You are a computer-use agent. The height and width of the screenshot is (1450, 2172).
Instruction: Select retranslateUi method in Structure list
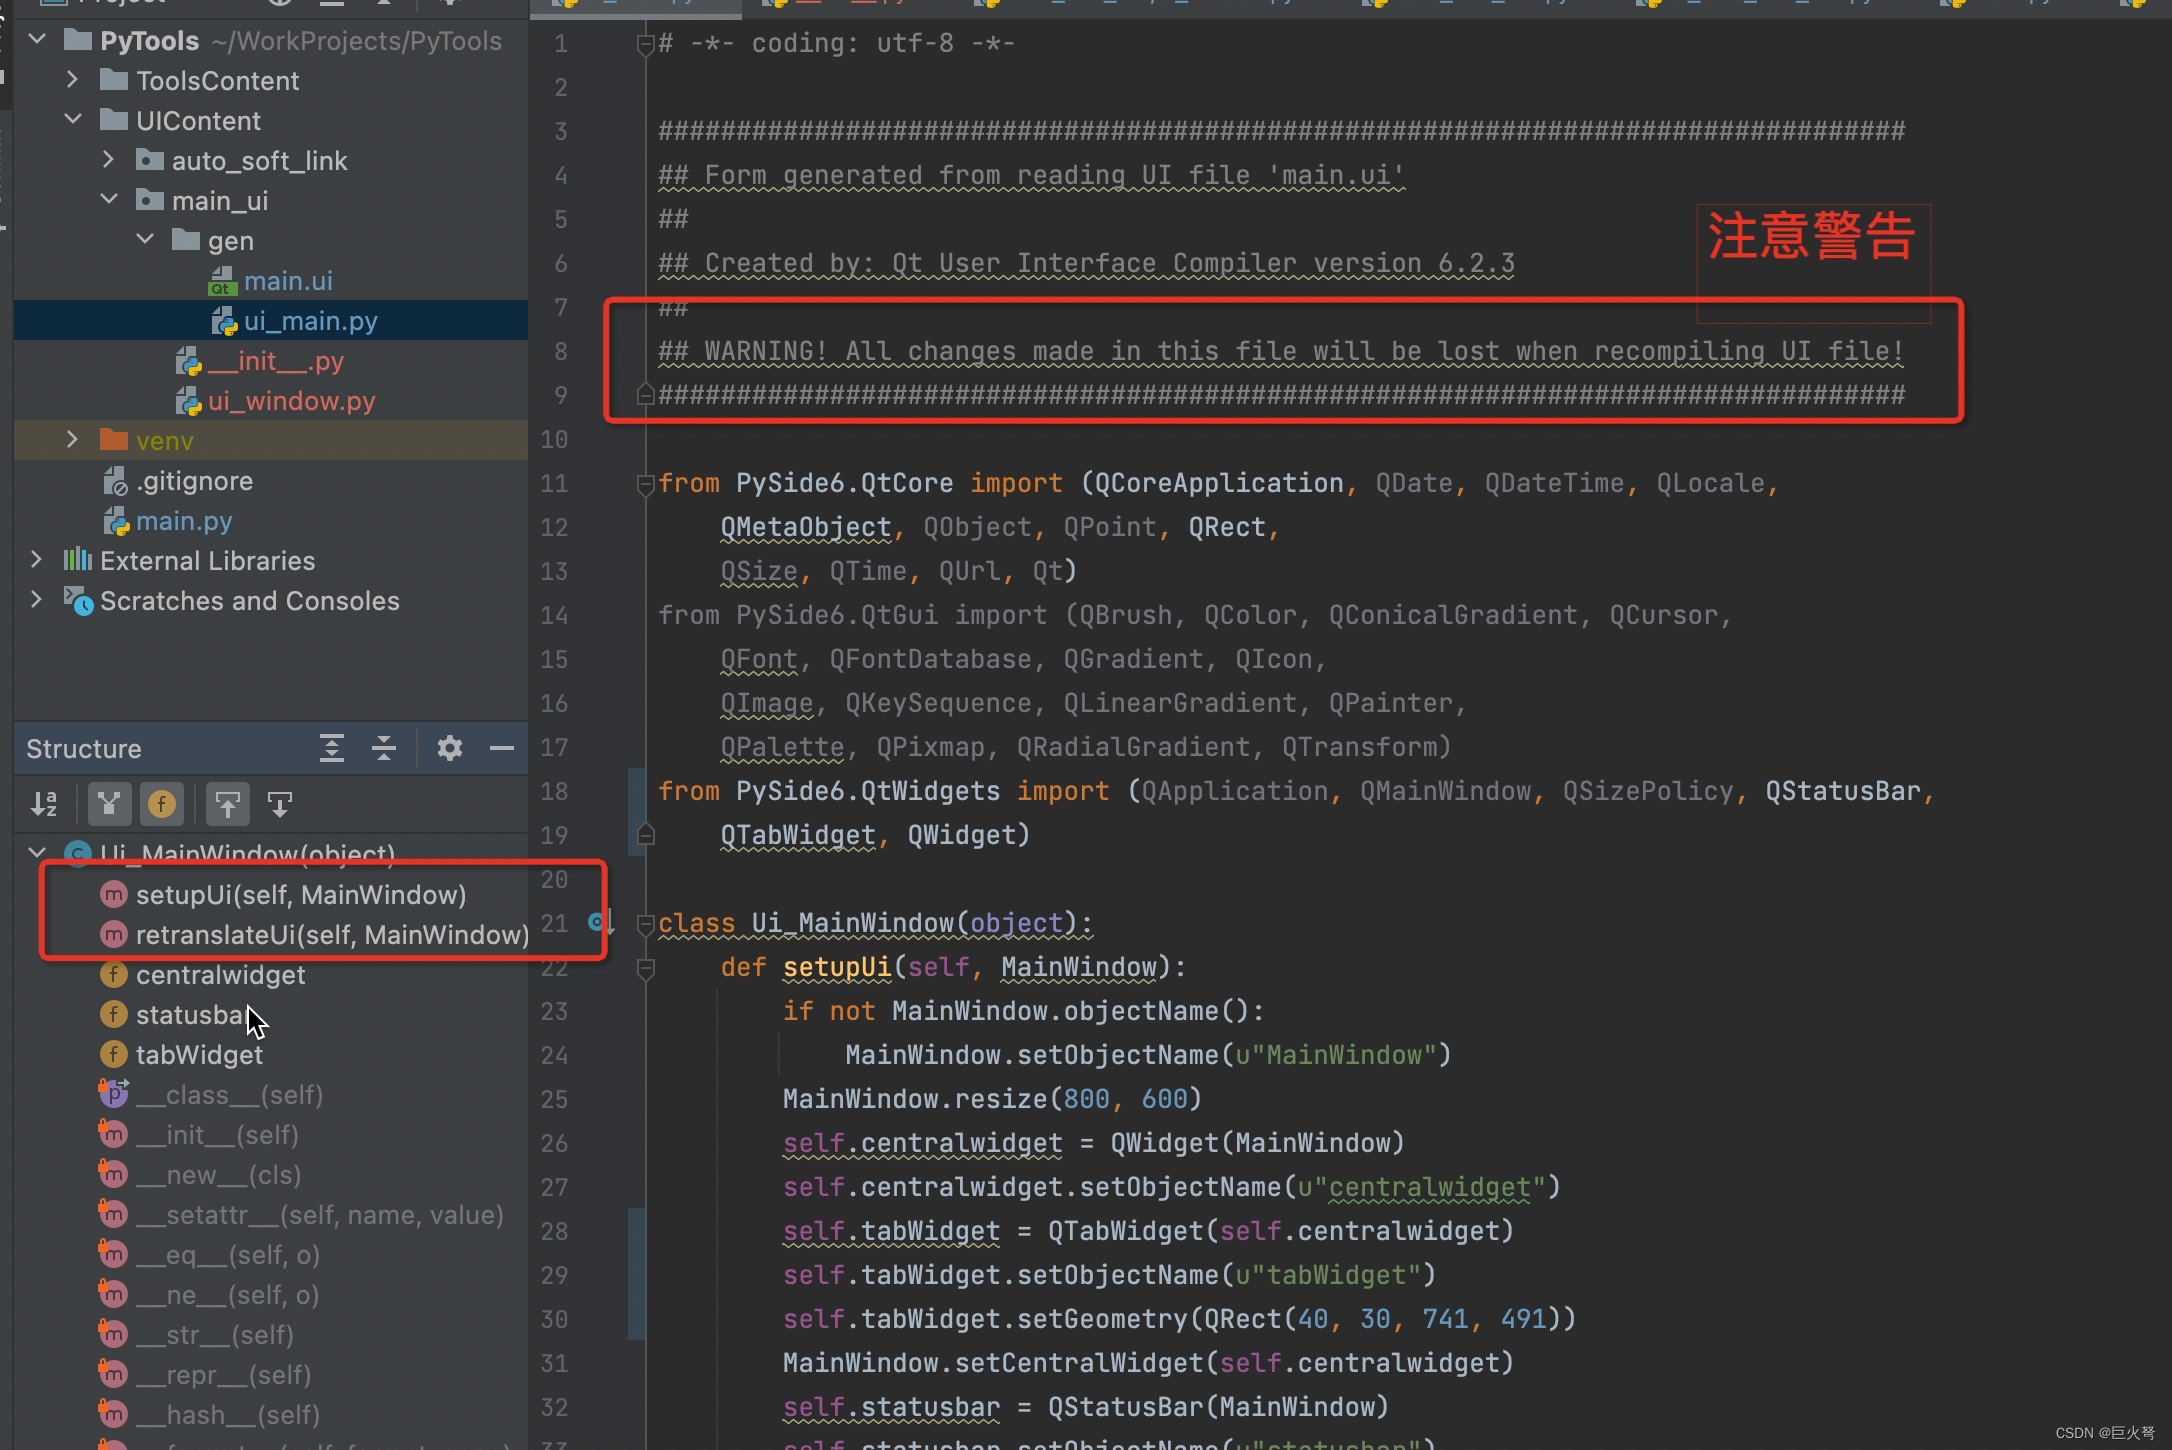tap(331, 935)
